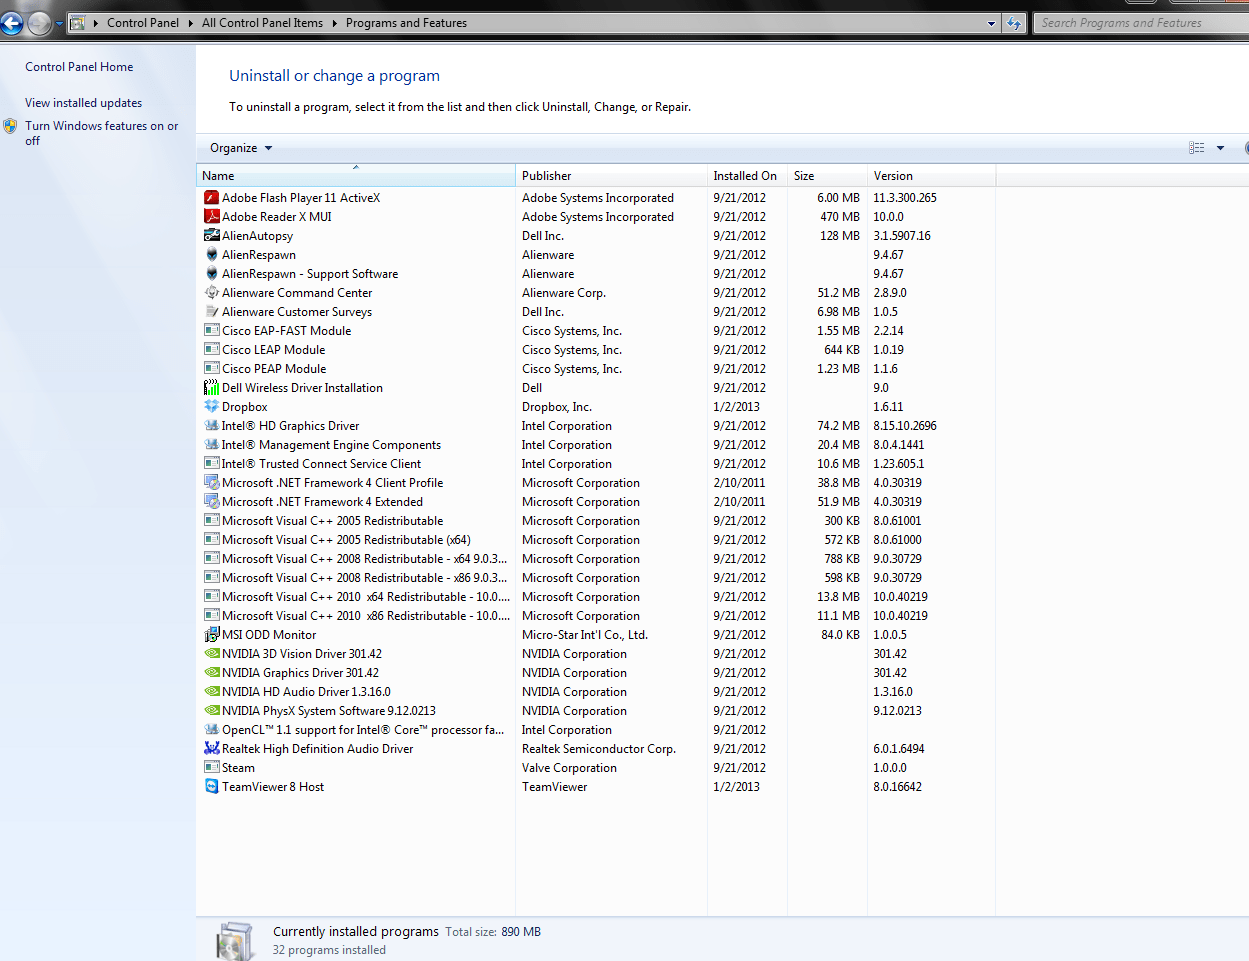Click the 2/10/2011 date of .NET Extended
The height and width of the screenshot is (961, 1249).
(x=739, y=502)
